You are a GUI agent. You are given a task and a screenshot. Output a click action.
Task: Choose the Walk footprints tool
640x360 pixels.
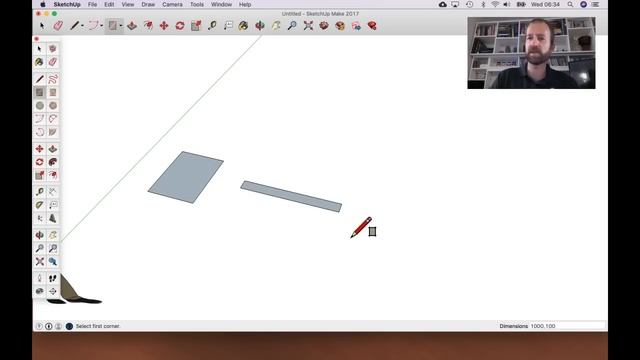point(53,278)
